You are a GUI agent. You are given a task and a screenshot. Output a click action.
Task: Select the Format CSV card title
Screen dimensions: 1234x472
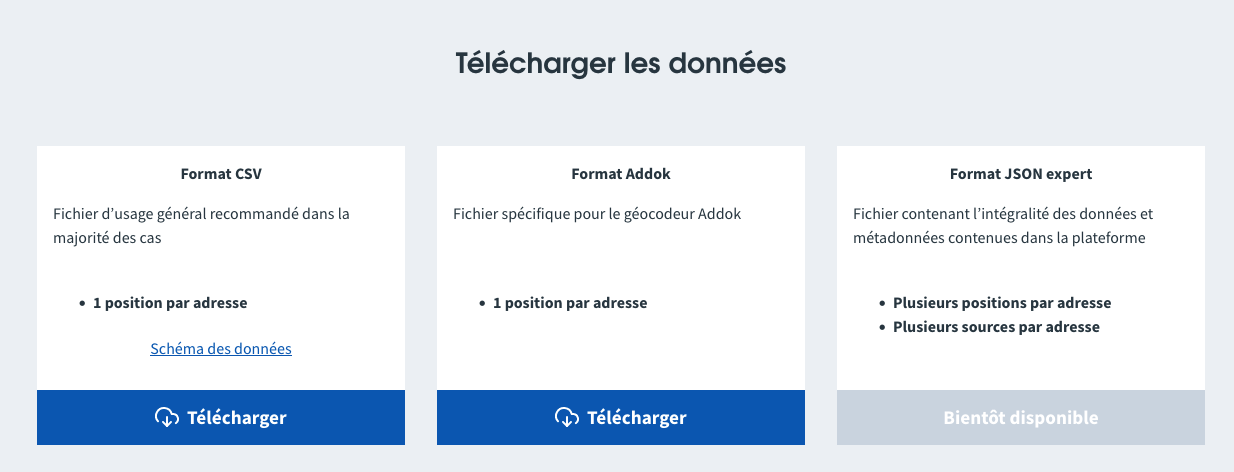(221, 174)
